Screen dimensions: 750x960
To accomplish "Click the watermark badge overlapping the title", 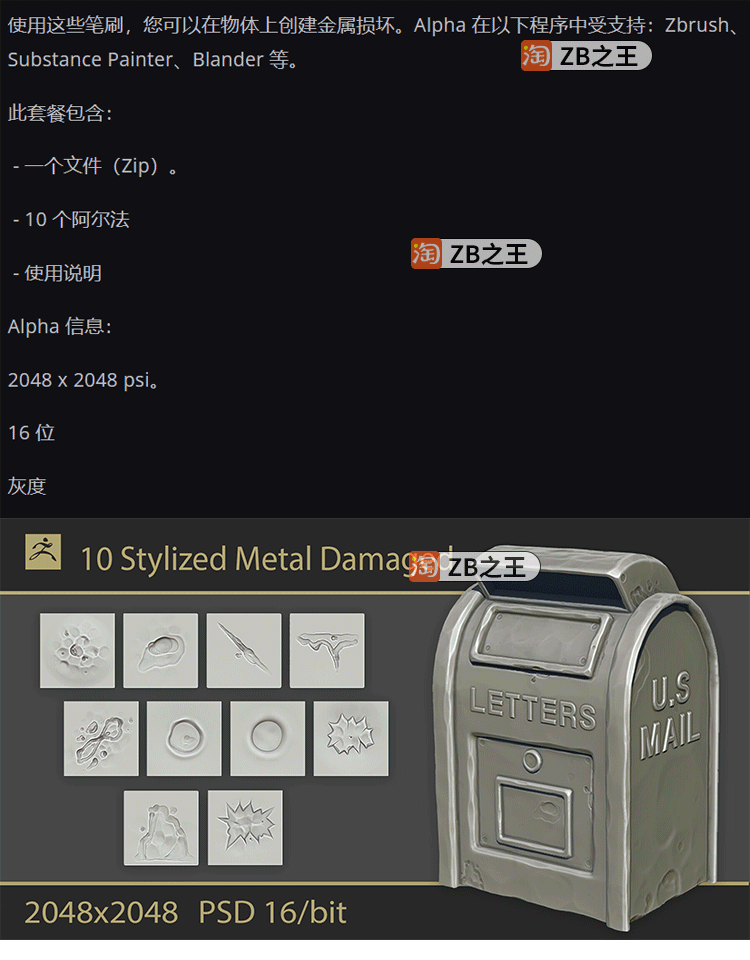I will 474,567.
